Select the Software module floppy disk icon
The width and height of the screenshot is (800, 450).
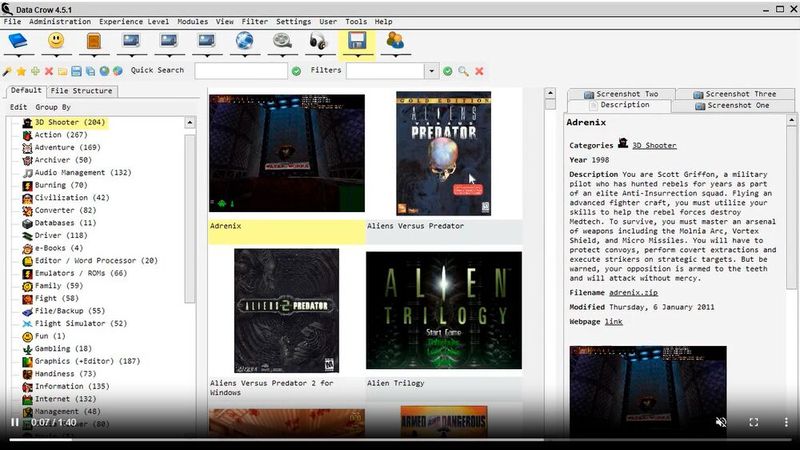coord(357,42)
